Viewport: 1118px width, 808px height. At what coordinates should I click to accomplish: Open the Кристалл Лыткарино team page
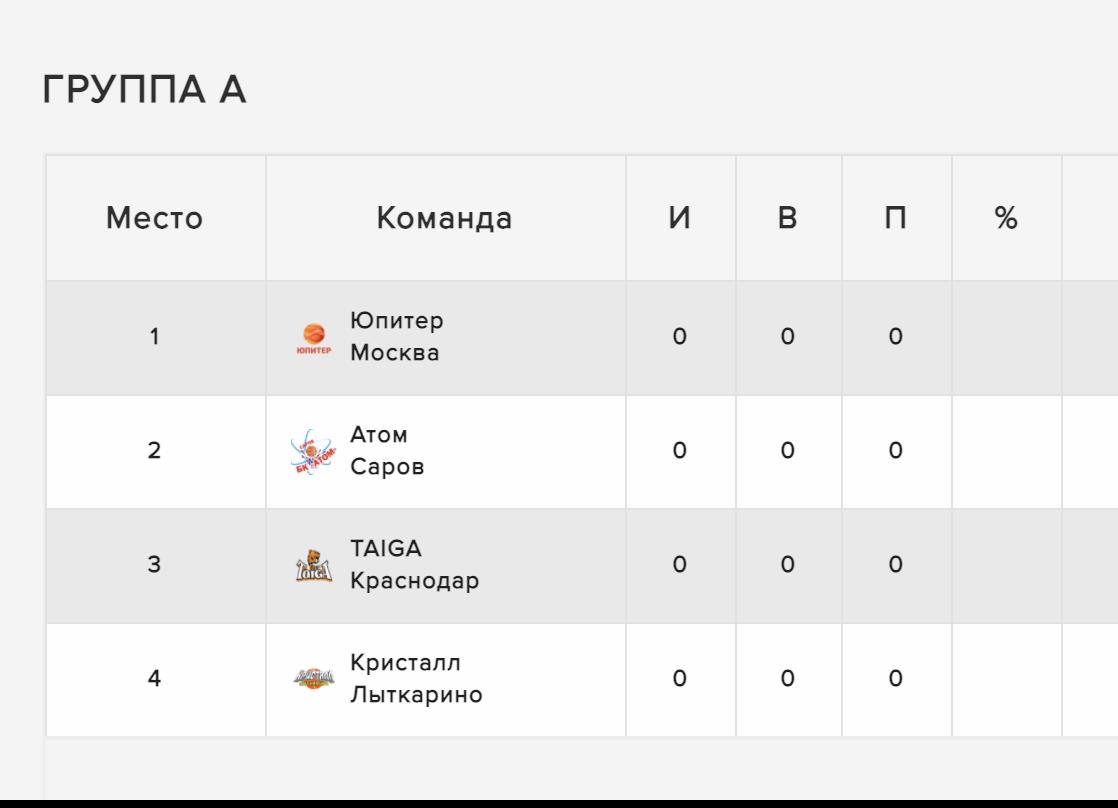tap(416, 679)
